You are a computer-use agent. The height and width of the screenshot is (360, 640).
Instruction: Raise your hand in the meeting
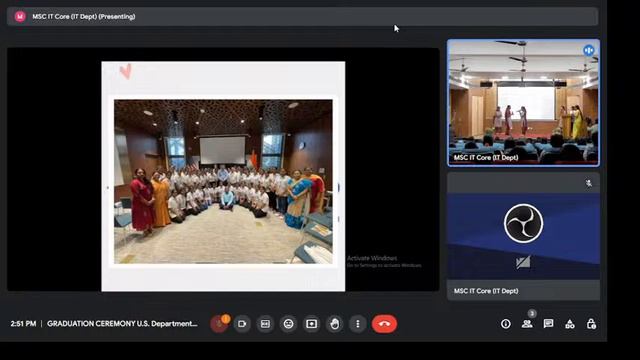coord(335,324)
